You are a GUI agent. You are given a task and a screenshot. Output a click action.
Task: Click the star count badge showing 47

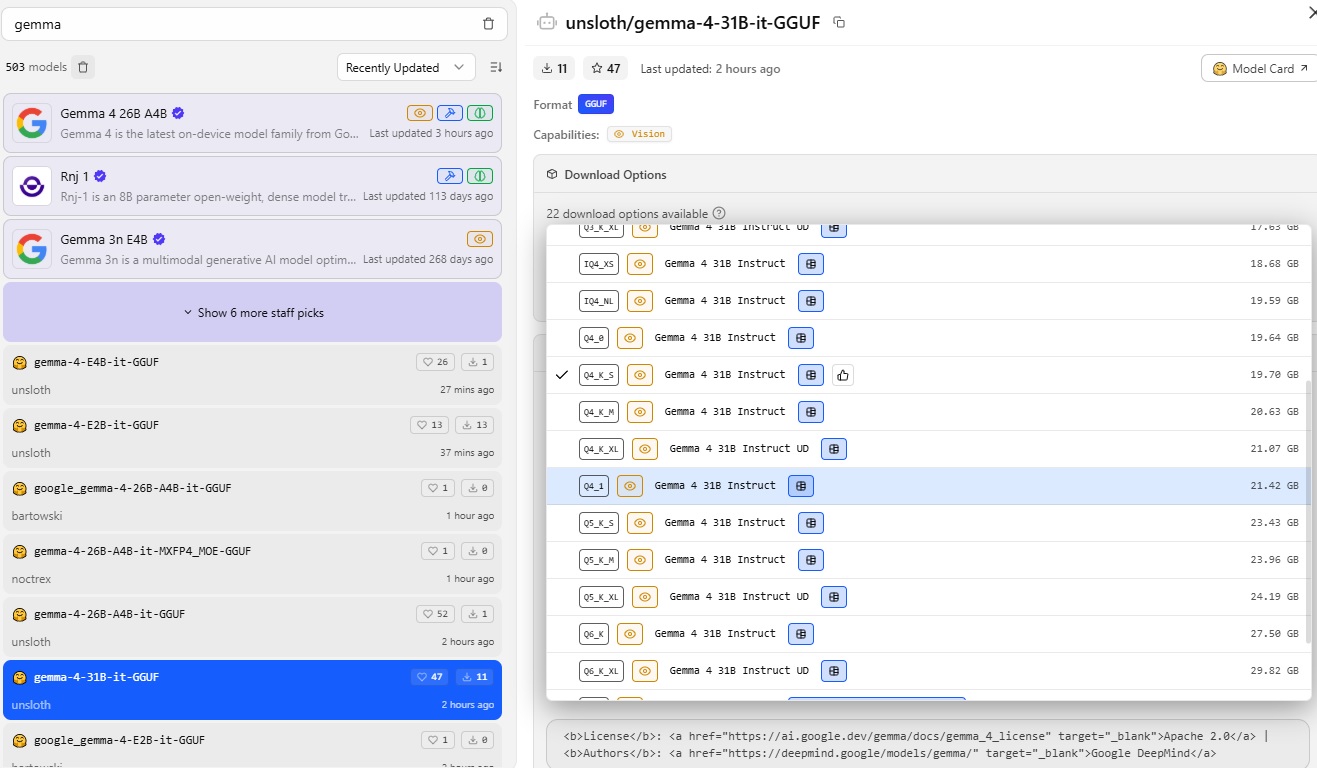(606, 69)
